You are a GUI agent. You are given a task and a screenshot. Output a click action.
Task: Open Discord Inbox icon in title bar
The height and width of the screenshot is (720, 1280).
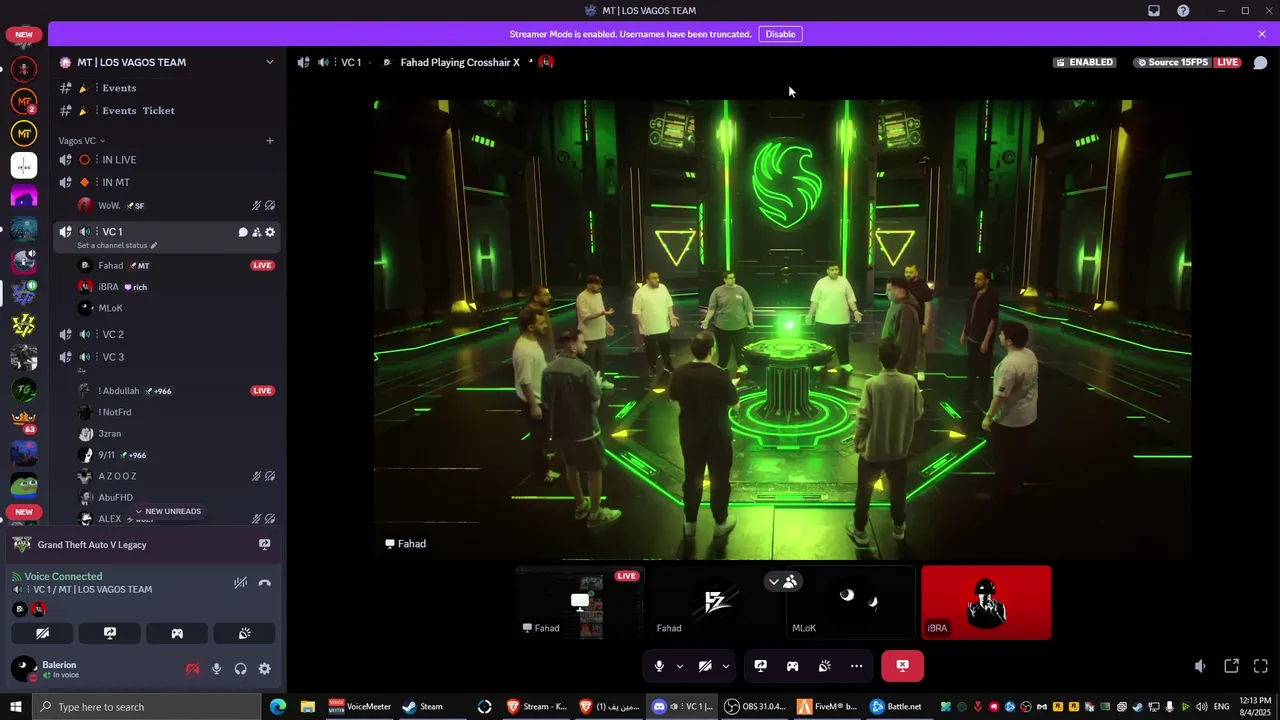pos(1154,10)
